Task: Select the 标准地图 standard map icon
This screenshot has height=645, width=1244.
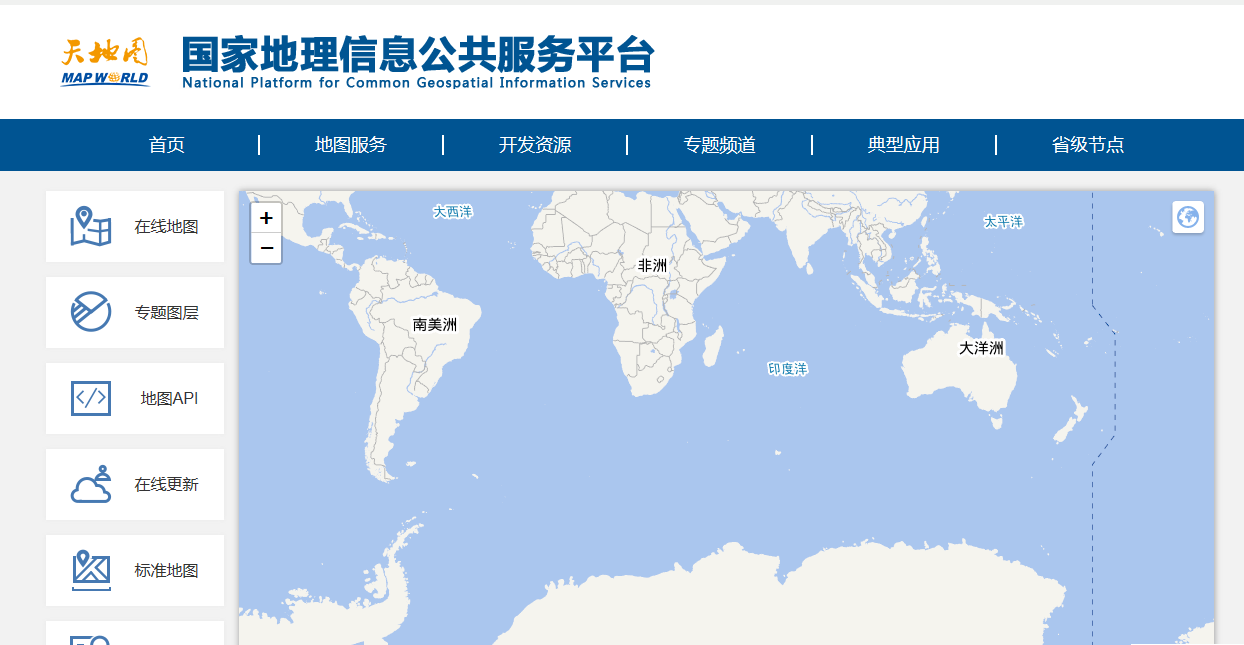Action: tap(89, 570)
